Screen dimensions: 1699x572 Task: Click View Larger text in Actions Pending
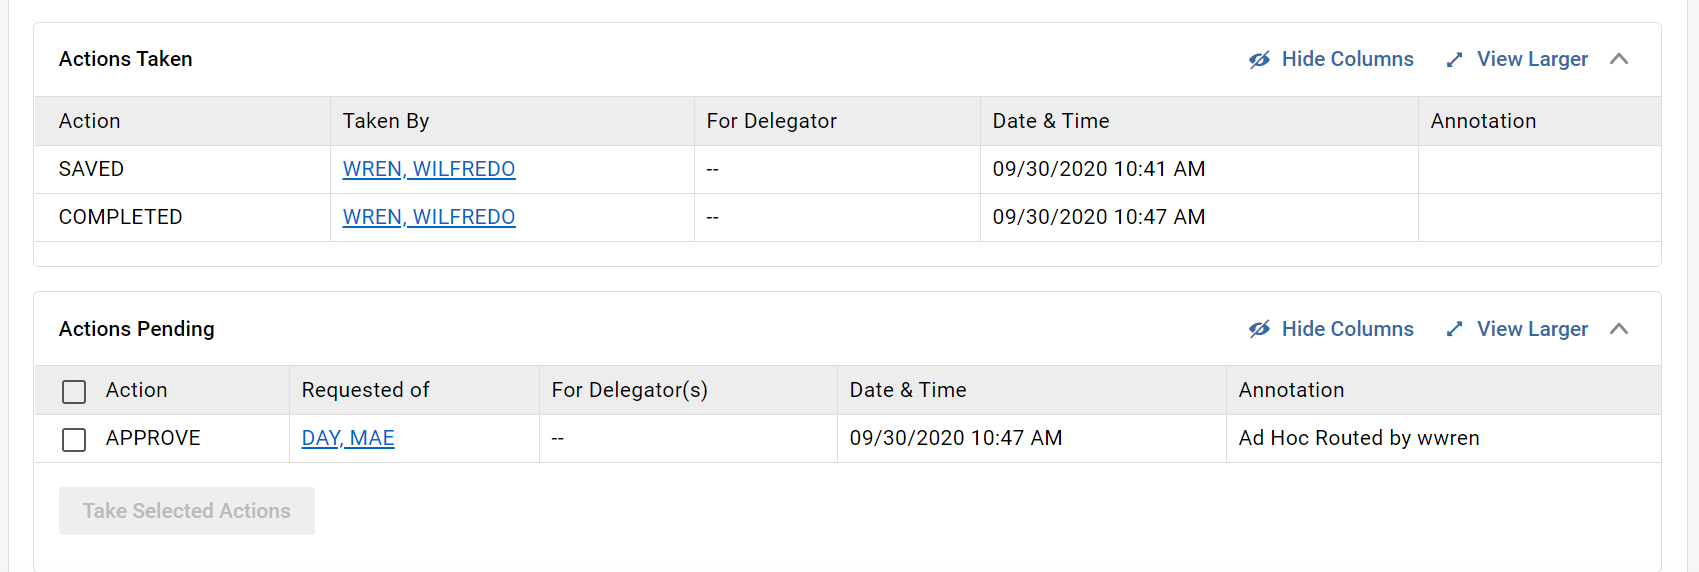click(1532, 329)
